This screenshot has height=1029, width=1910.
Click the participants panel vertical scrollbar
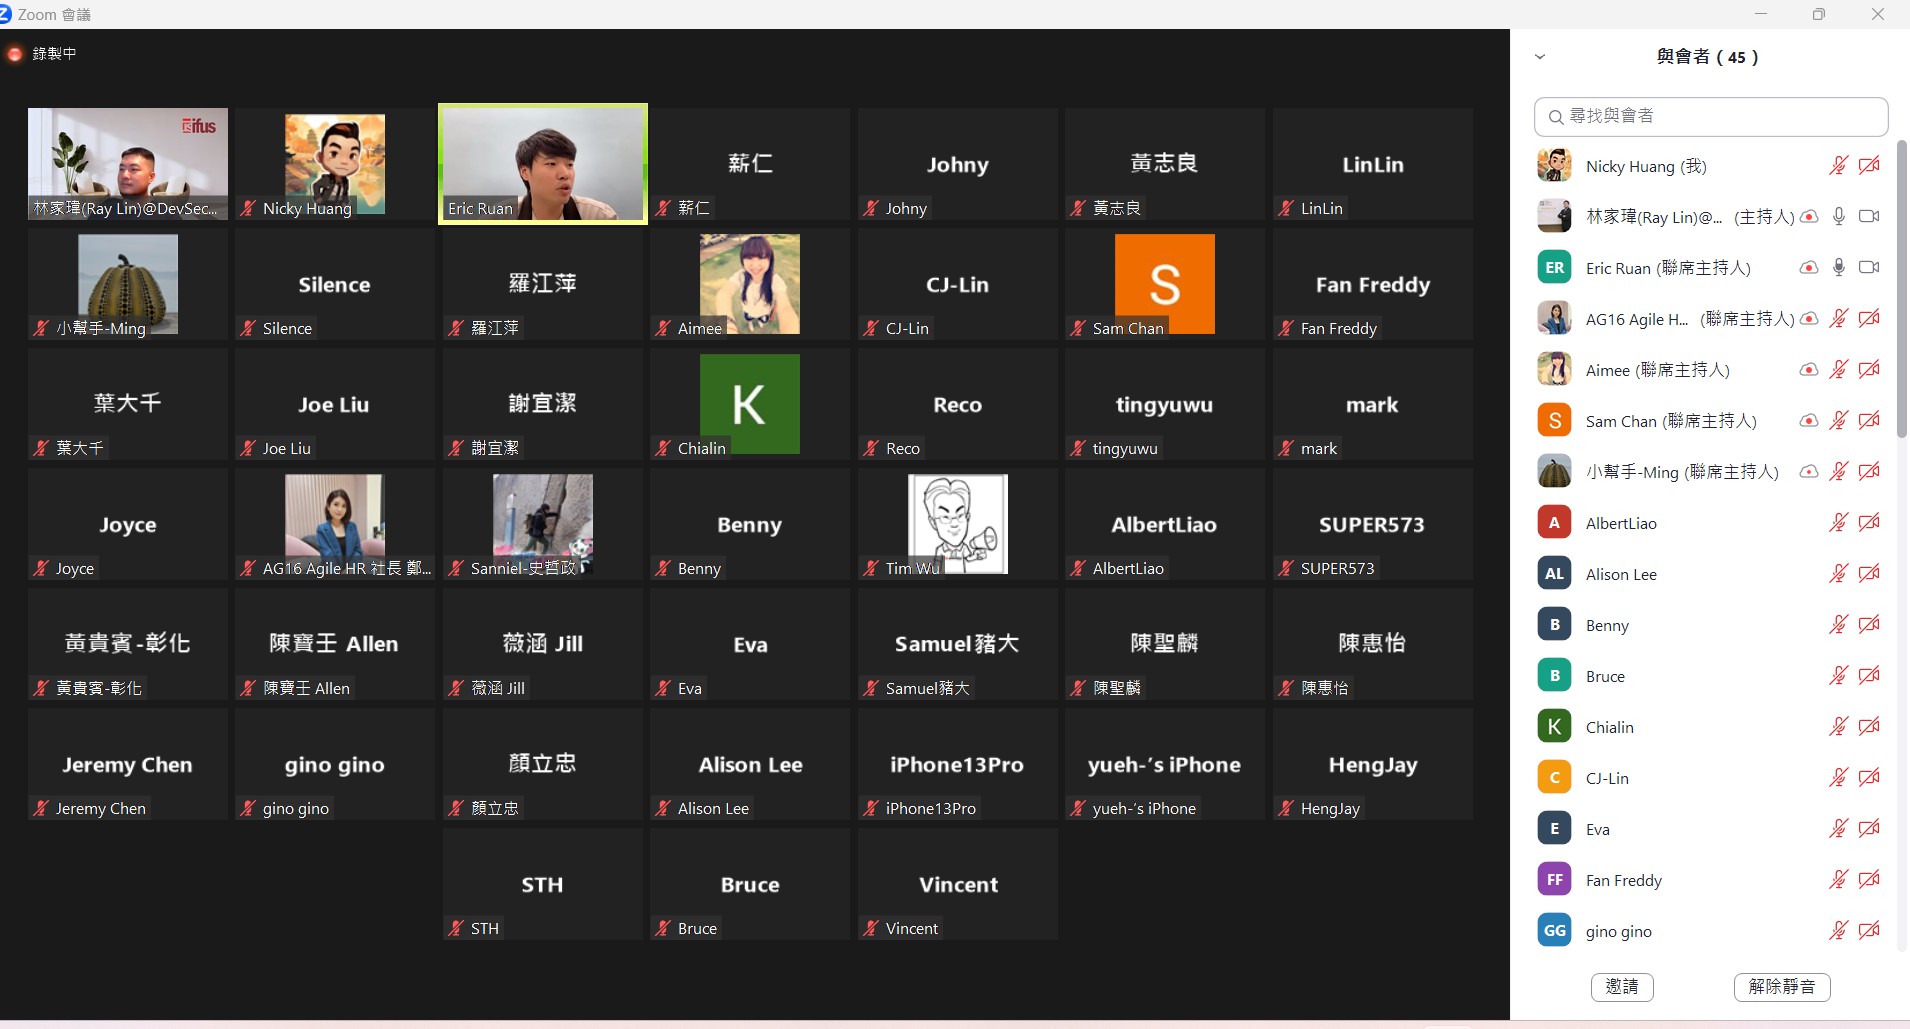point(1901,290)
